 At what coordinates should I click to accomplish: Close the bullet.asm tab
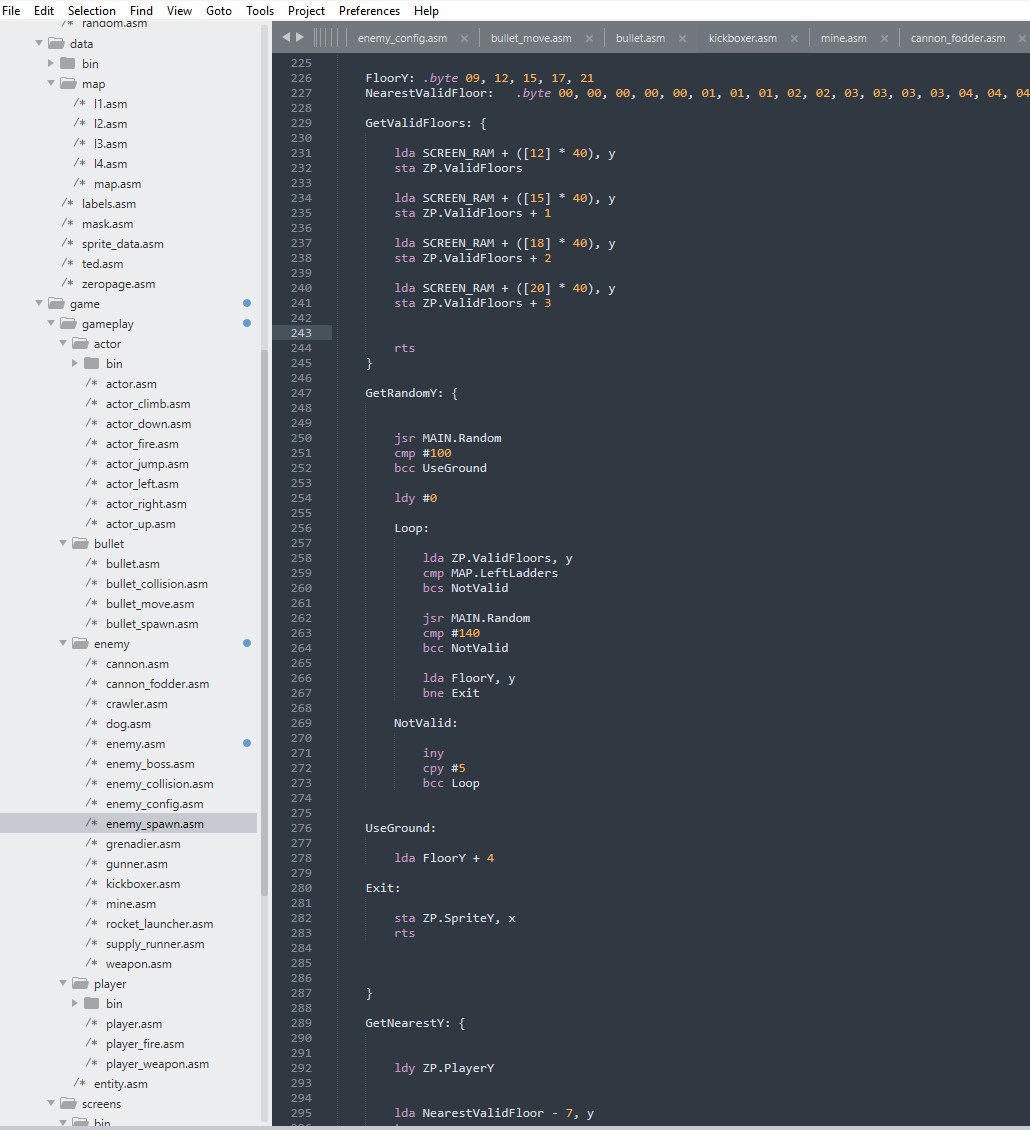click(x=683, y=39)
